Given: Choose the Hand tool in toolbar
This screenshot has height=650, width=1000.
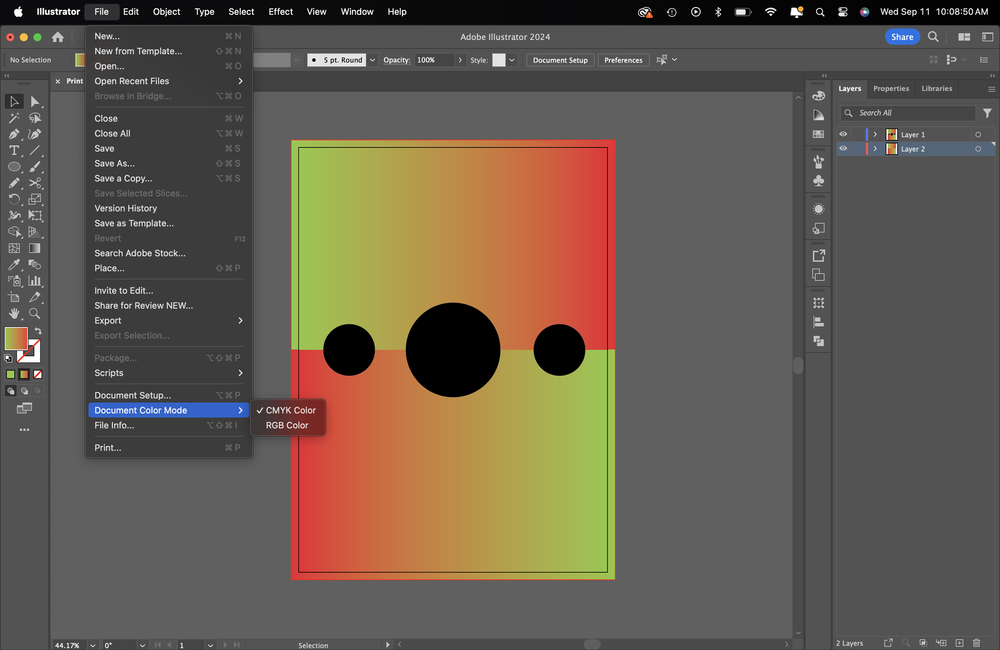Looking at the screenshot, I should pyautogui.click(x=14, y=314).
